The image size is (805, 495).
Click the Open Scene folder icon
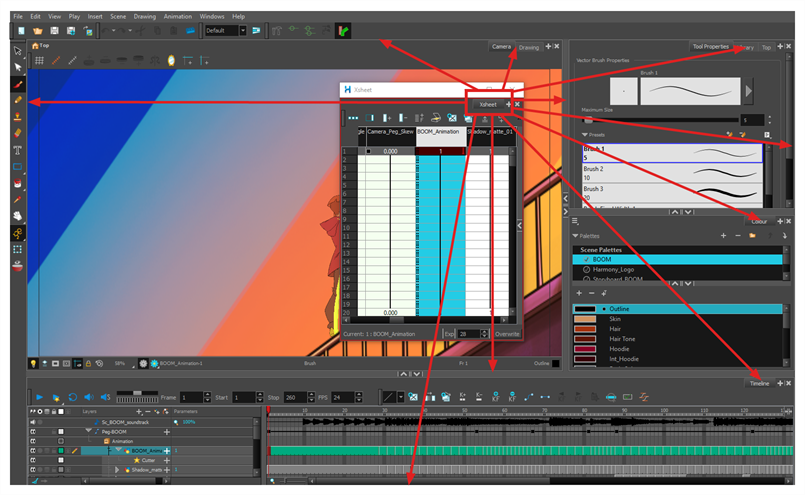coord(37,31)
